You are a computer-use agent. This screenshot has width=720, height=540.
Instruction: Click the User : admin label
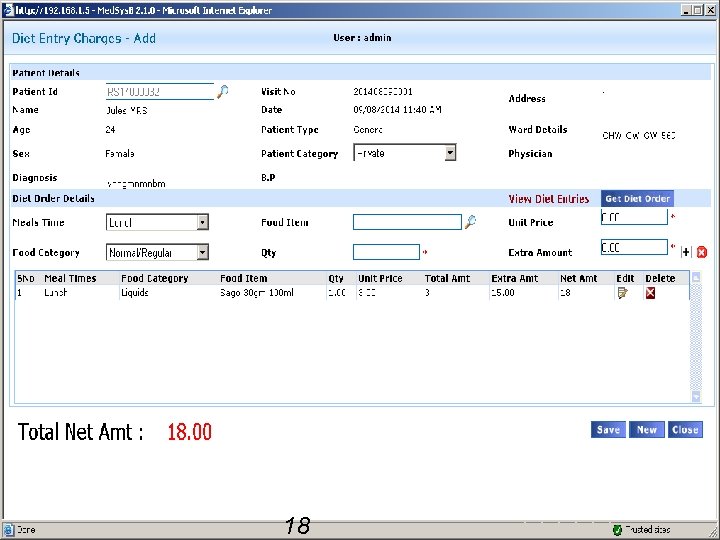coord(362,38)
